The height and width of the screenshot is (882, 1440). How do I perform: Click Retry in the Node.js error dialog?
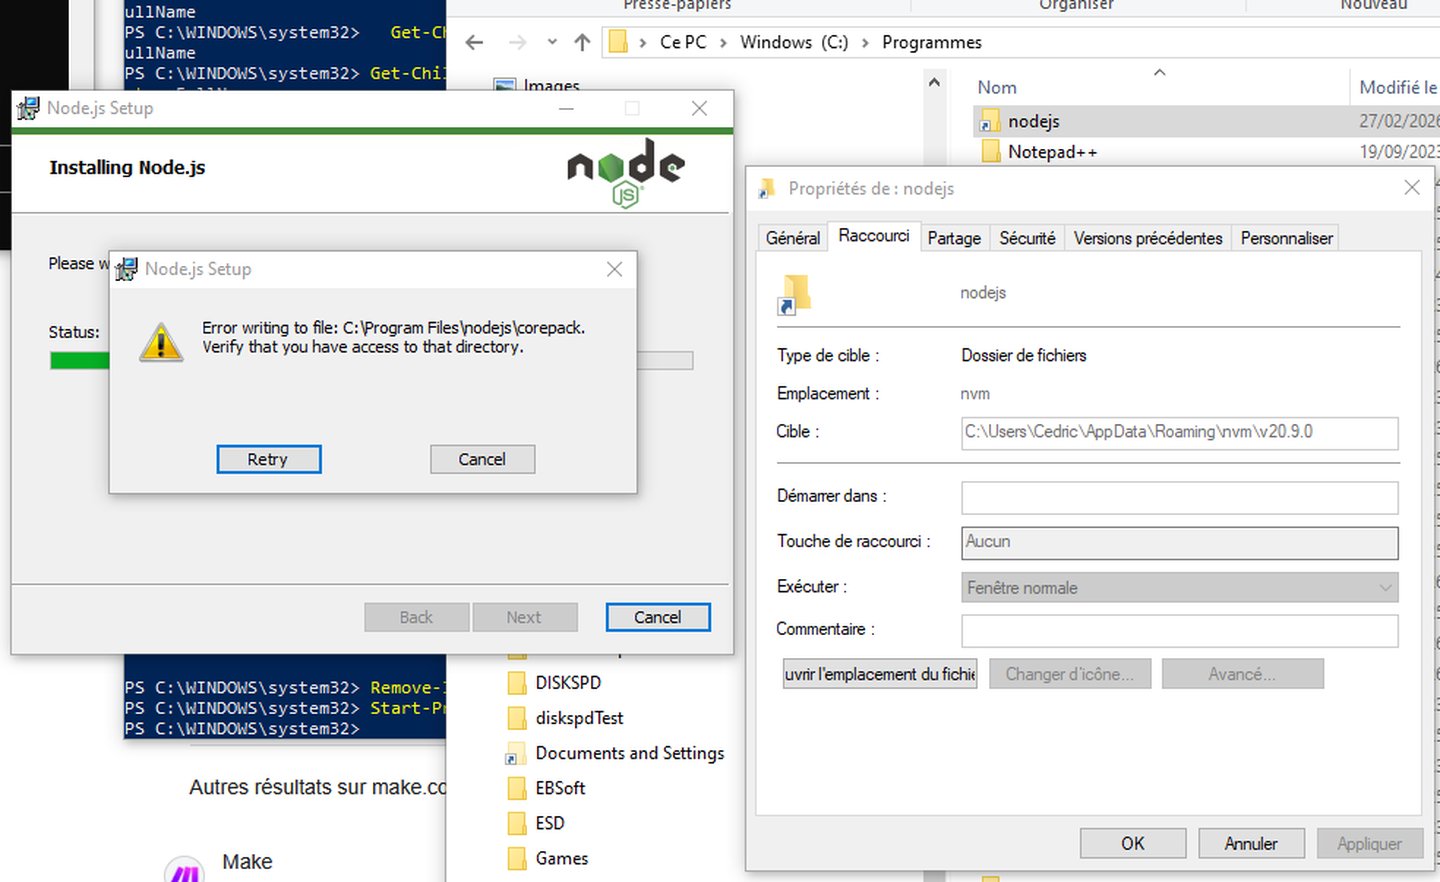click(268, 459)
